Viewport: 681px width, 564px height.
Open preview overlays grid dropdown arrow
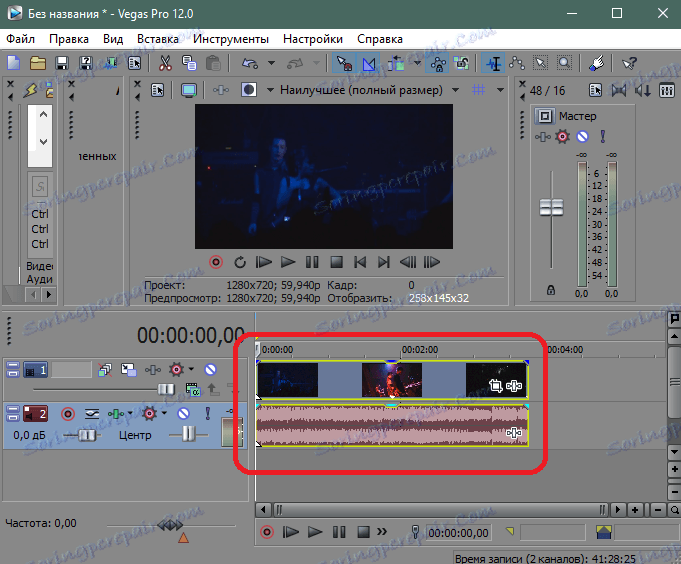(x=500, y=90)
